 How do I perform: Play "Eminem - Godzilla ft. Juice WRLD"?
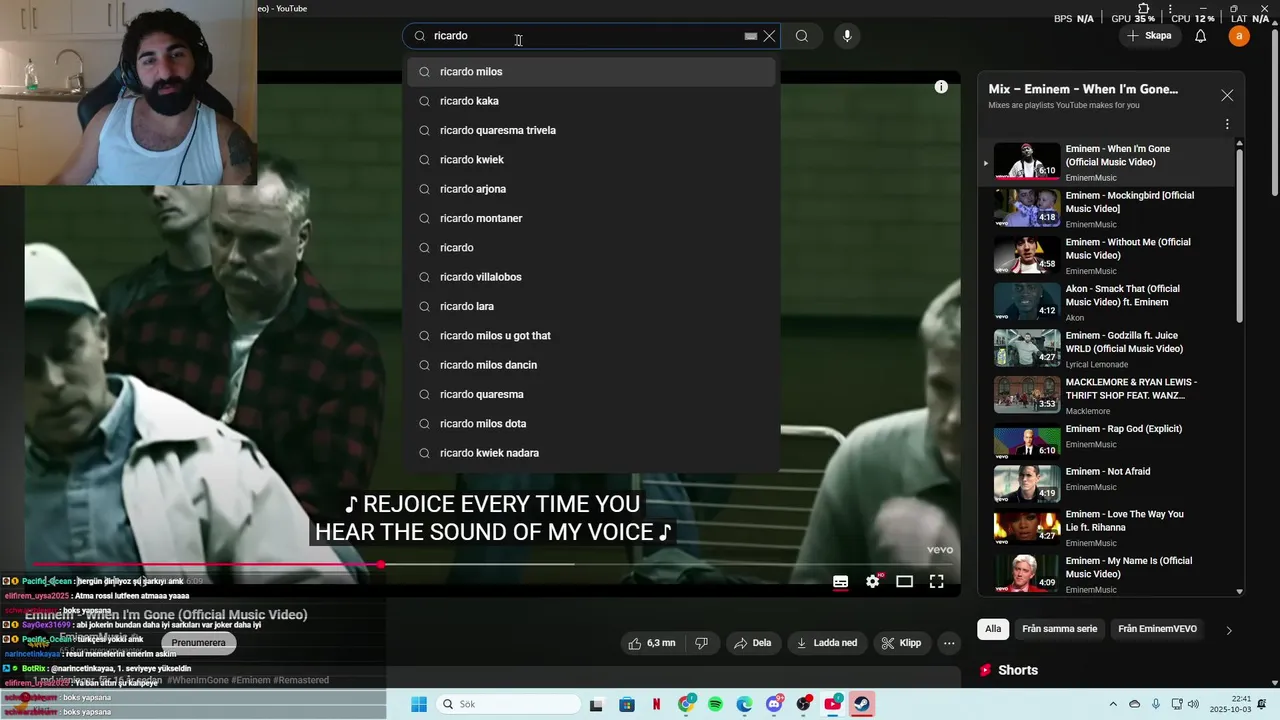(x=1108, y=348)
